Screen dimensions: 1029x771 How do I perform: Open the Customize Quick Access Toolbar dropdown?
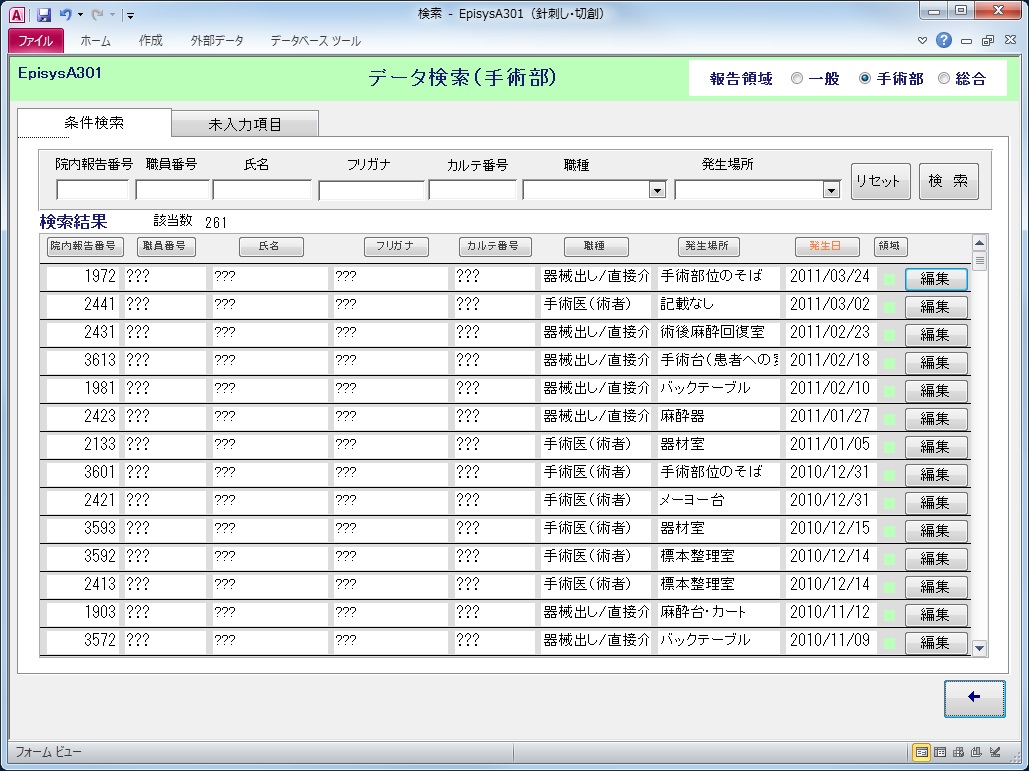click(131, 16)
